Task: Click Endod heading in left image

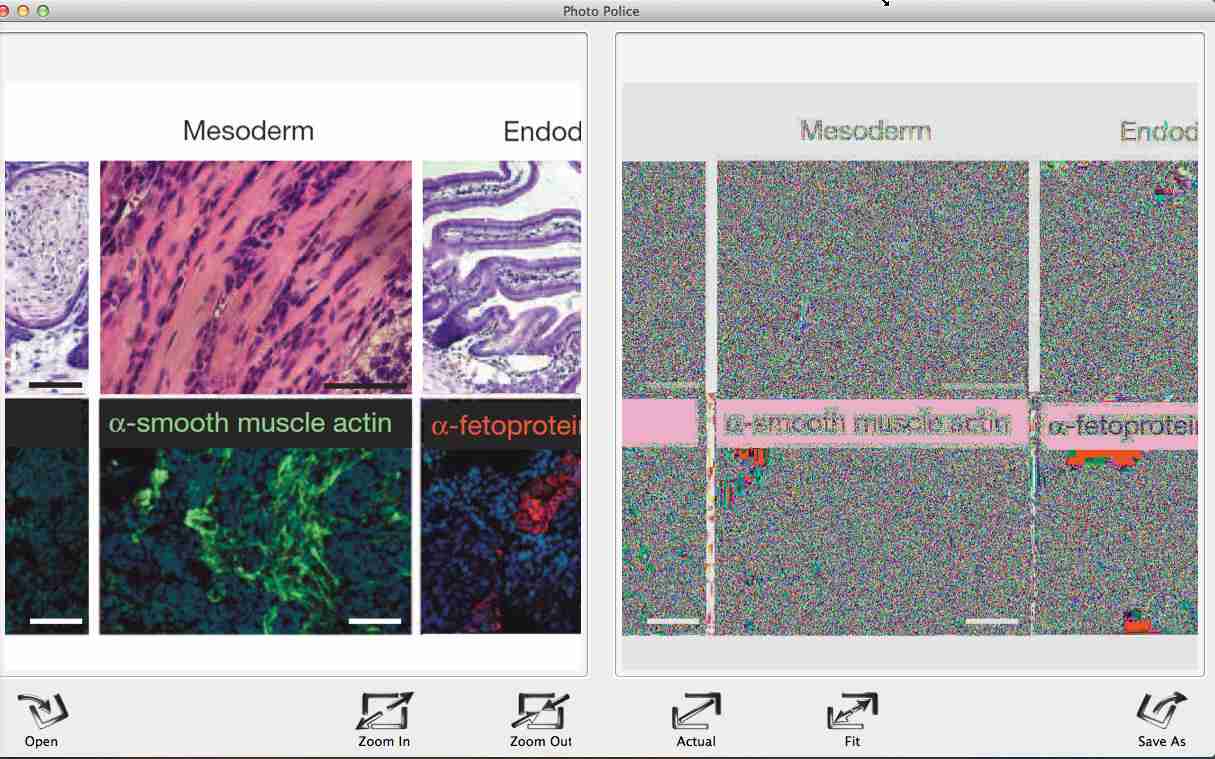Action: 542,131
